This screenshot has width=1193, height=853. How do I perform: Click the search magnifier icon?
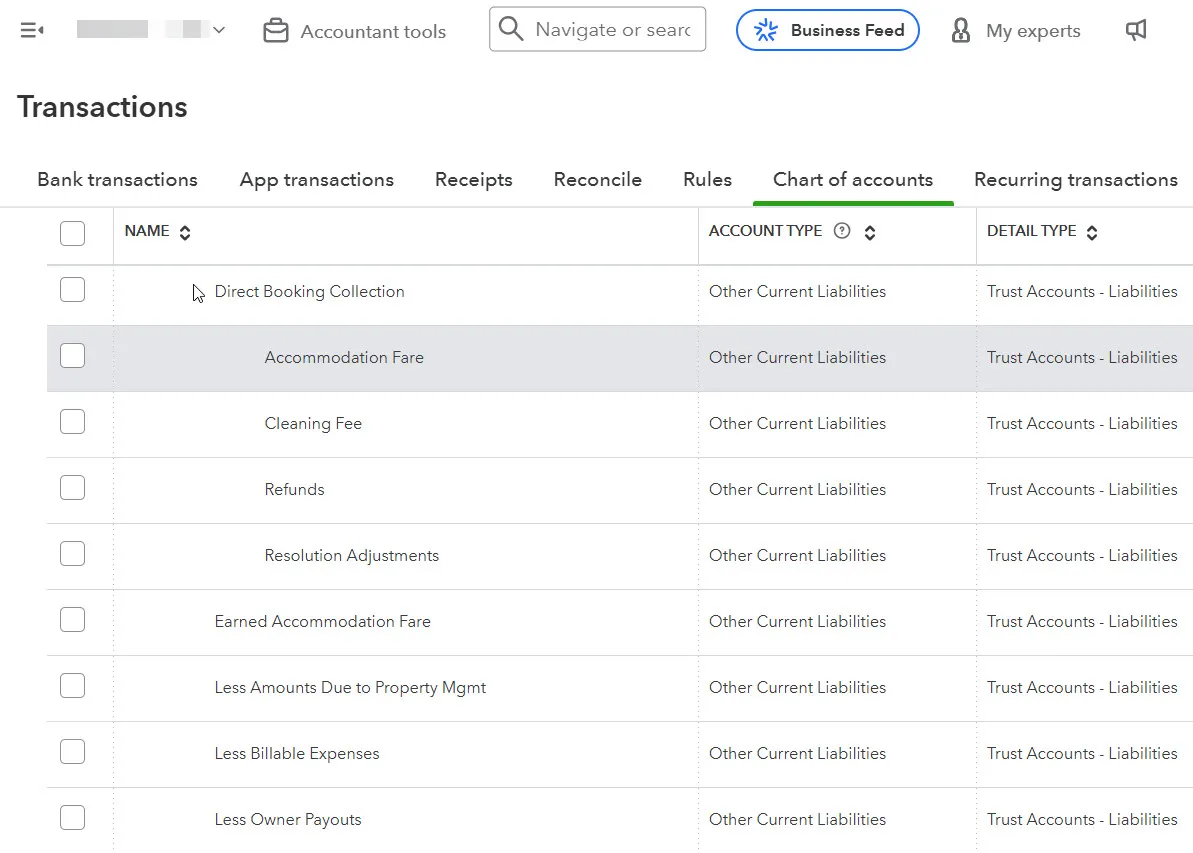511,30
